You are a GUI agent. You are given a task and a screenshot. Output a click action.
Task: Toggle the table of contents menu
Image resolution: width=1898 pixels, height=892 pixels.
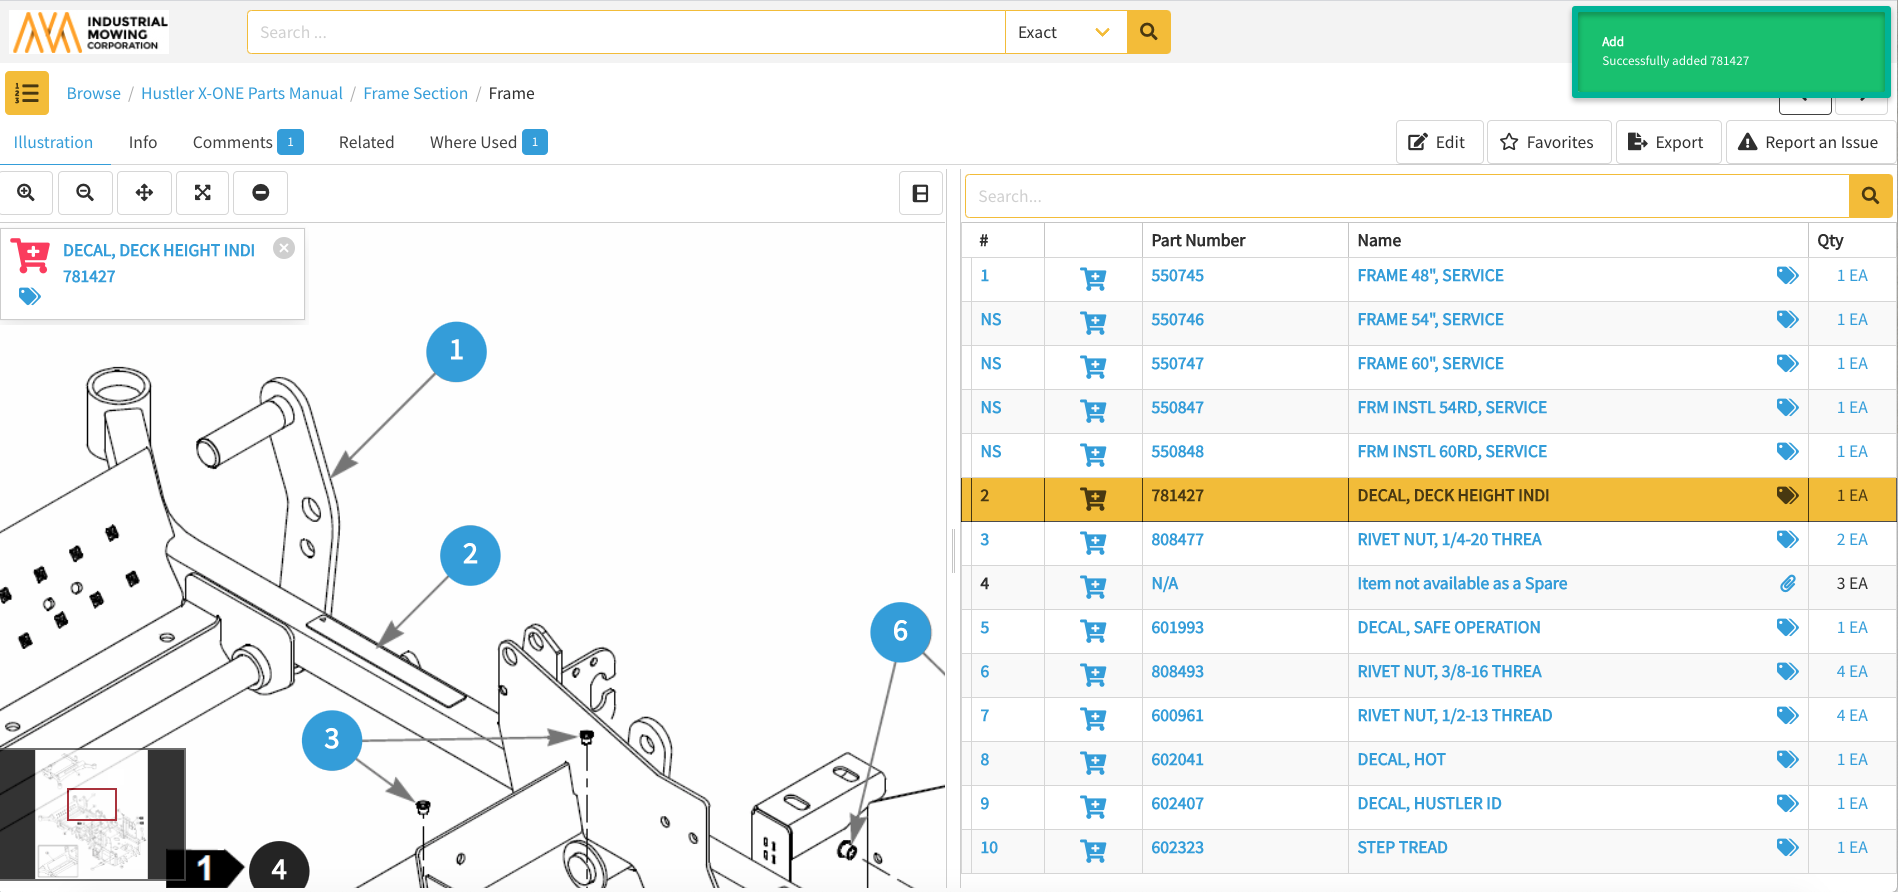(x=27, y=93)
